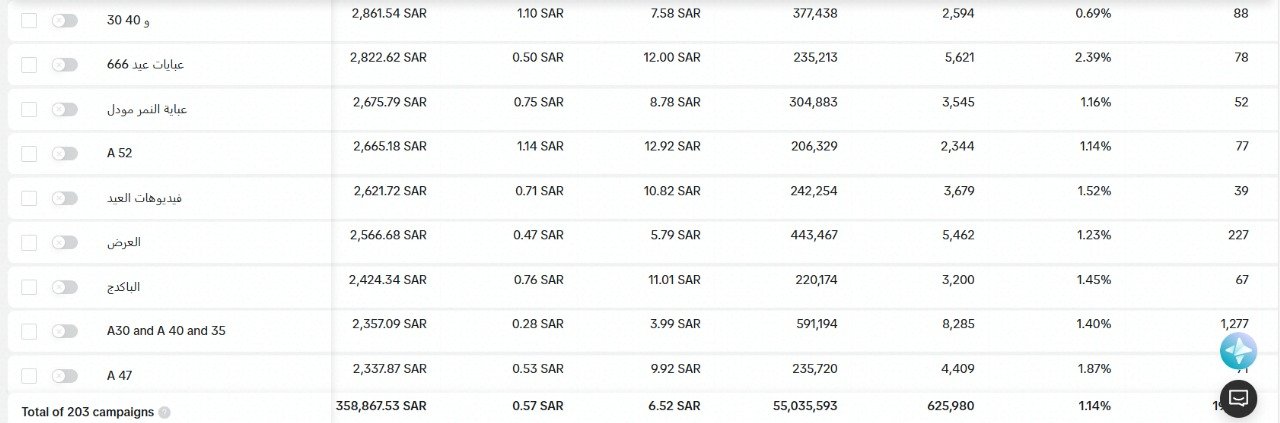Open the الباكدج campaign name
1280x423 pixels.
[124, 287]
